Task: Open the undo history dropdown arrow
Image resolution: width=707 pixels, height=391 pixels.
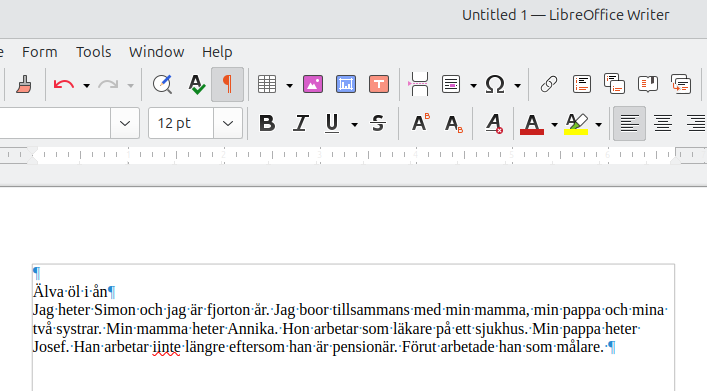Action: click(x=86, y=85)
